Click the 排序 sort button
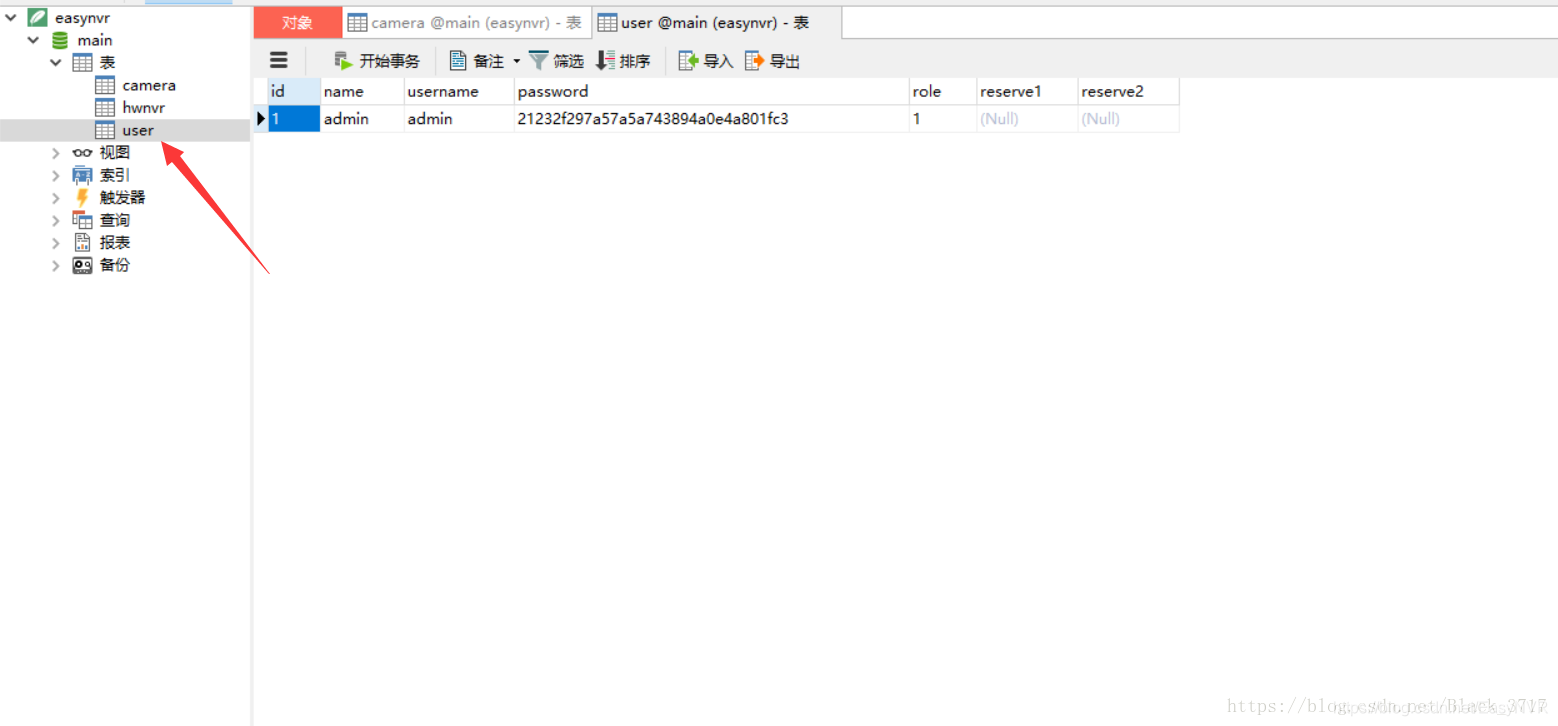The width and height of the screenshot is (1558, 726). point(623,61)
